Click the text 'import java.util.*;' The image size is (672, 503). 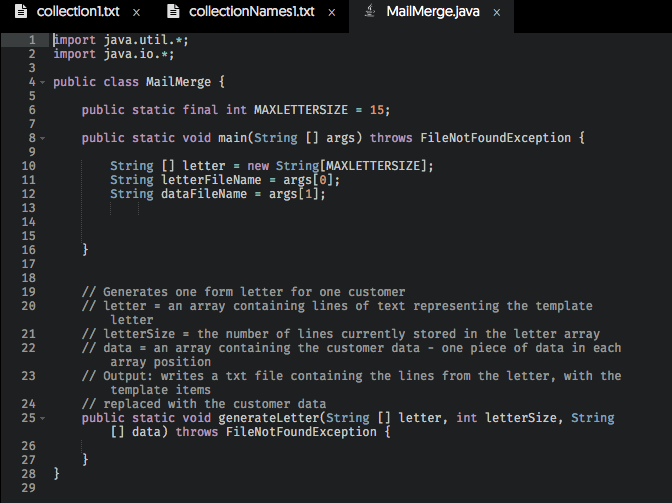click(x=120, y=40)
